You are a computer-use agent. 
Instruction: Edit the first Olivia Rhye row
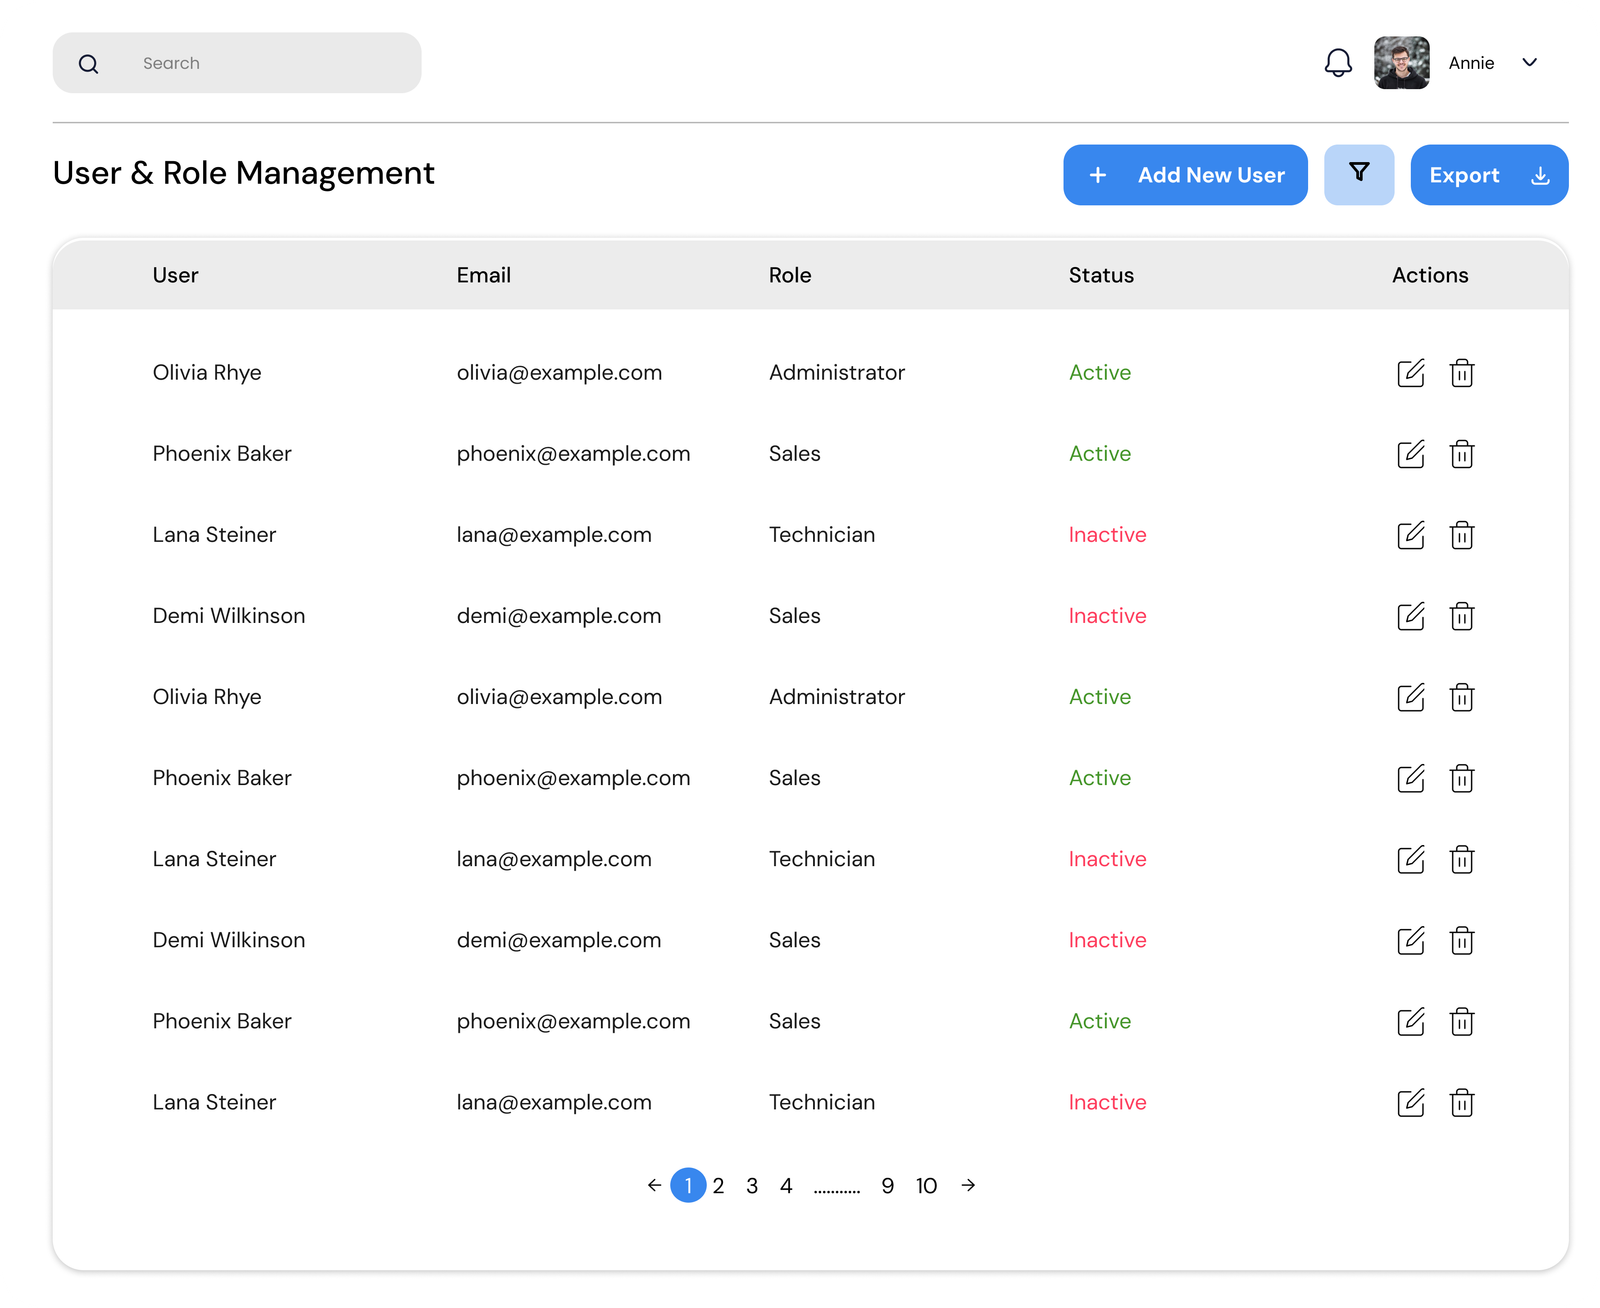(x=1410, y=373)
